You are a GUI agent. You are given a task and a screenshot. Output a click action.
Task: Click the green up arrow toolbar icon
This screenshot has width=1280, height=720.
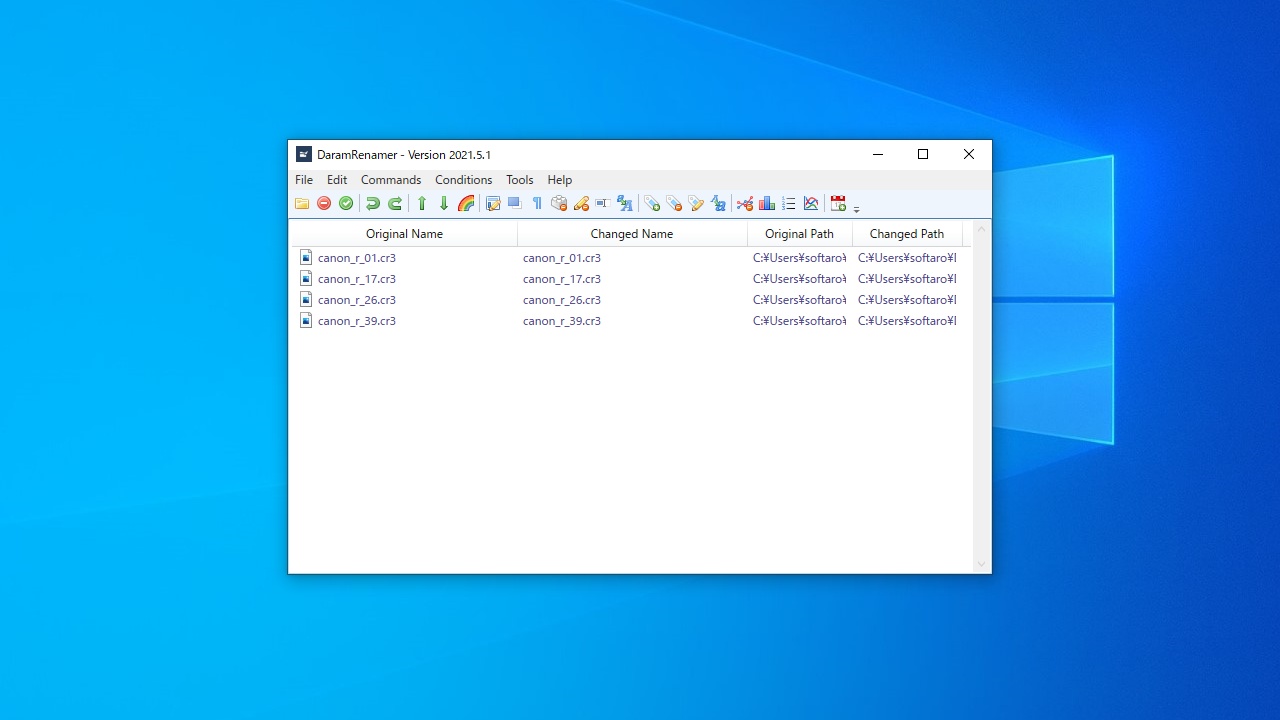(x=422, y=204)
